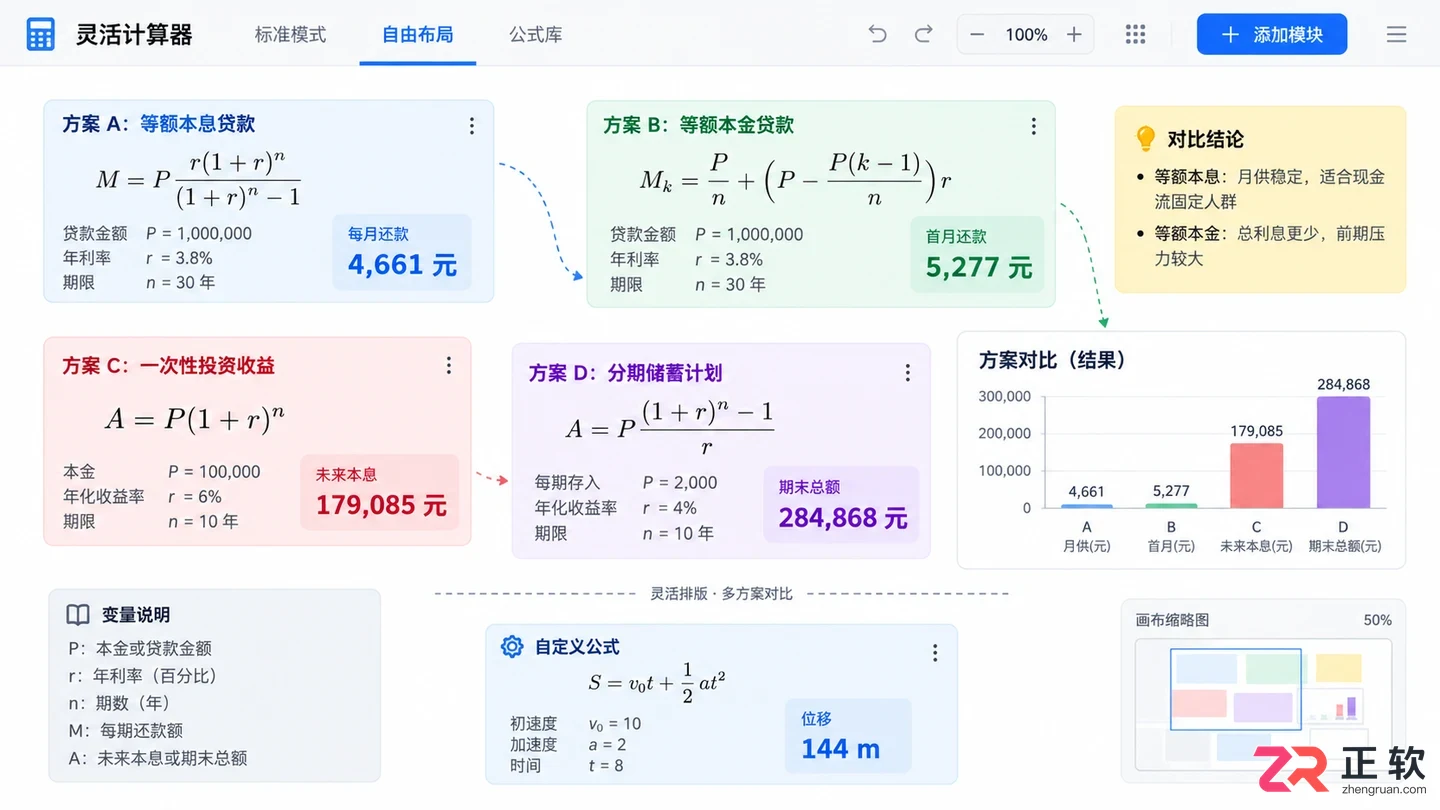Click the 首月还款 5,277 元 result
The height and width of the screenshot is (810, 1440).
(x=978, y=254)
